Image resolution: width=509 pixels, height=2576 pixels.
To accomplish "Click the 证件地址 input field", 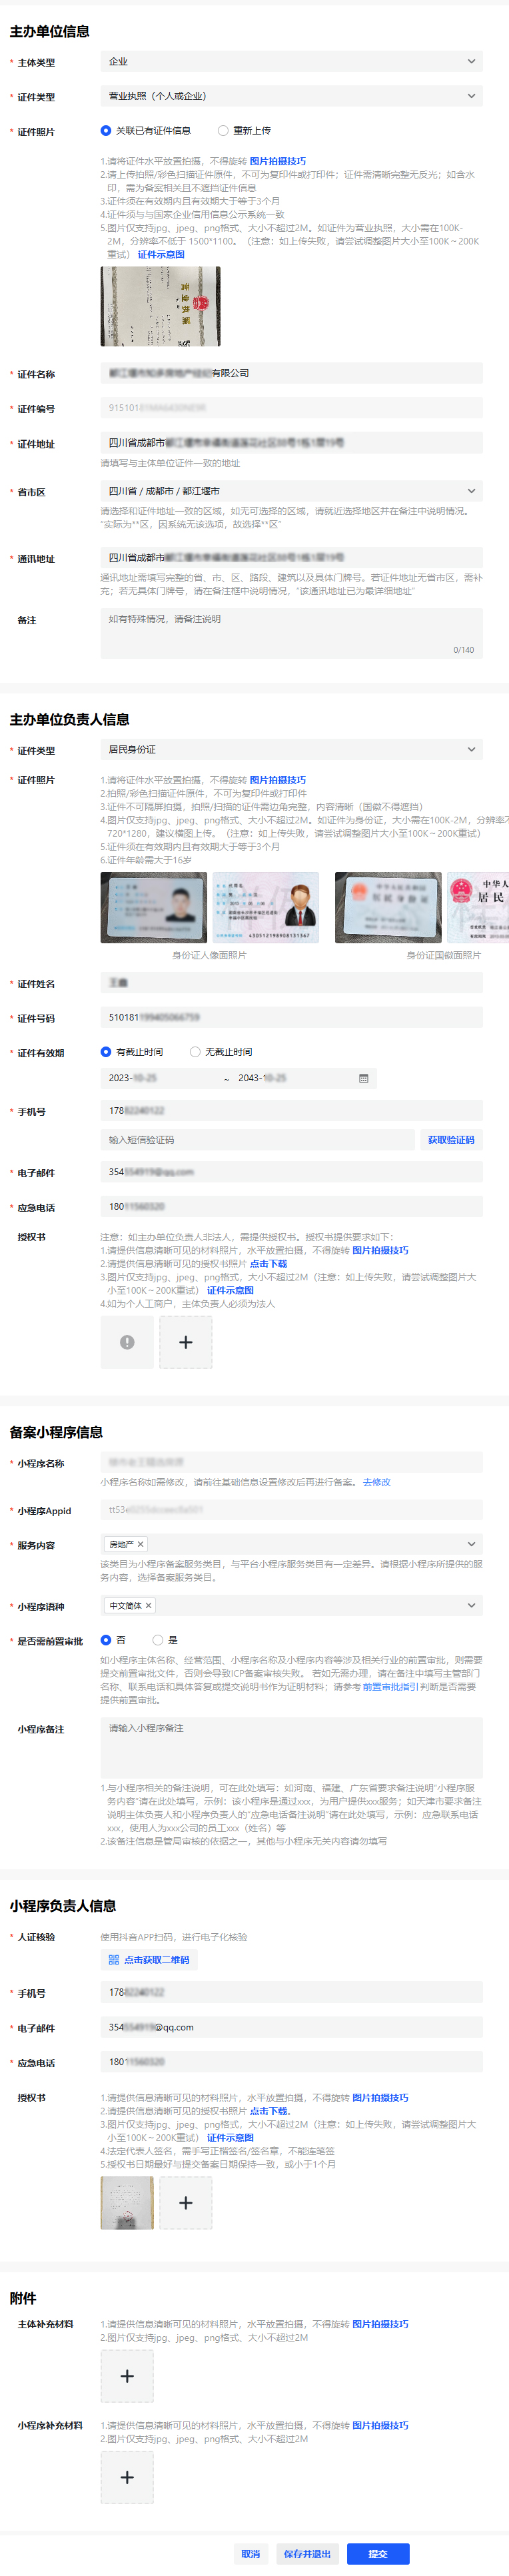I will [x=291, y=442].
